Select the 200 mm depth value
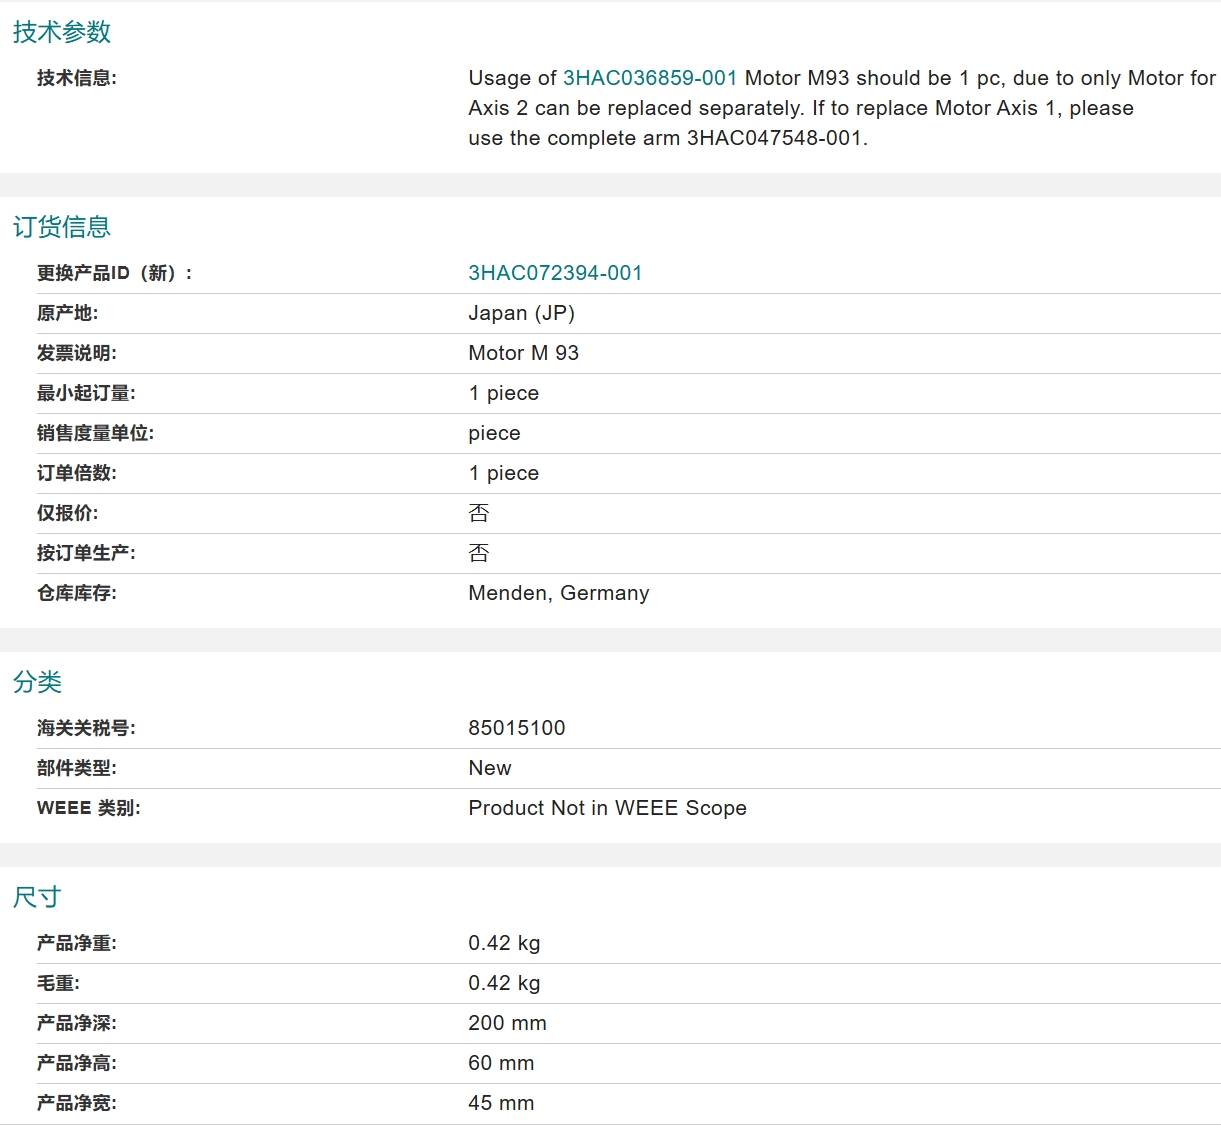 point(508,1023)
